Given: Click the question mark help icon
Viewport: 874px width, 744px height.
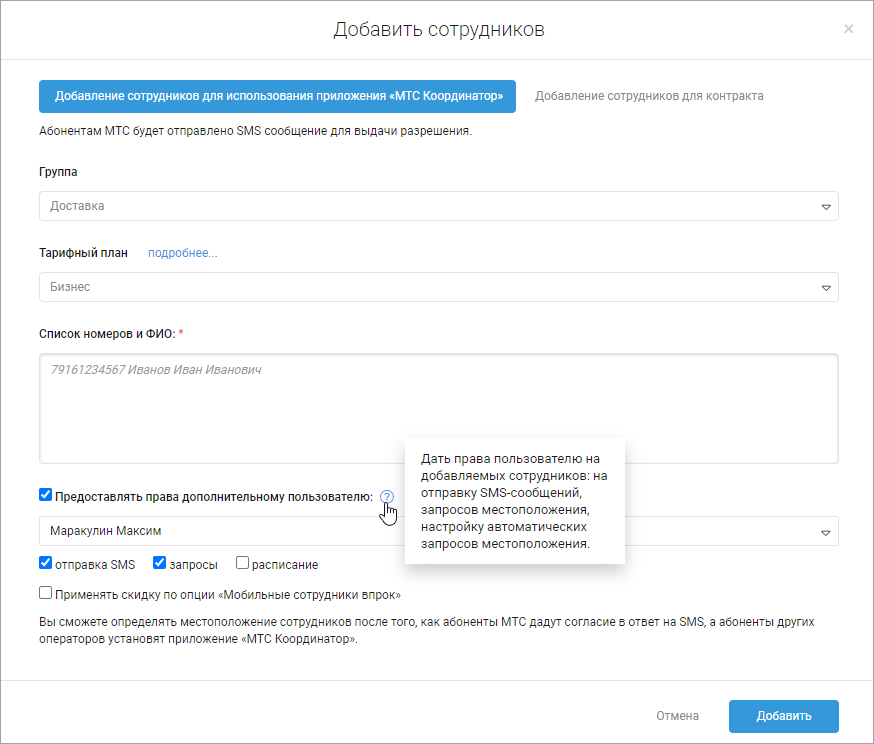Looking at the screenshot, I should click(387, 496).
